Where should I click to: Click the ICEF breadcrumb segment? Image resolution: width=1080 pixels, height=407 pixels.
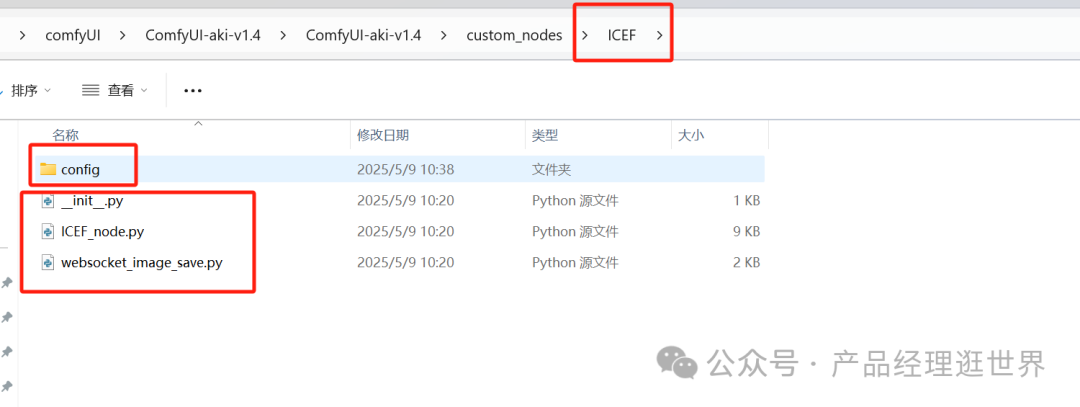621,36
